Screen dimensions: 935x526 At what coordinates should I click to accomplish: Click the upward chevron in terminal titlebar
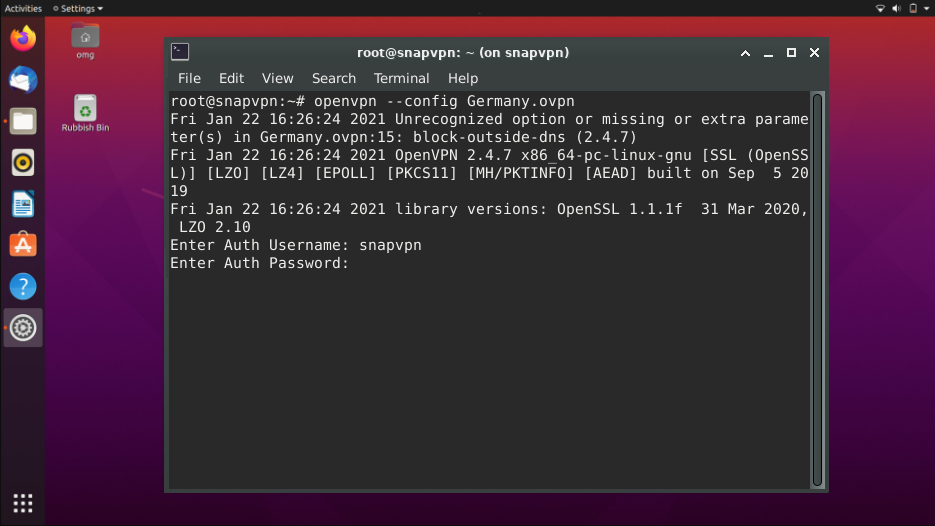[745, 52]
